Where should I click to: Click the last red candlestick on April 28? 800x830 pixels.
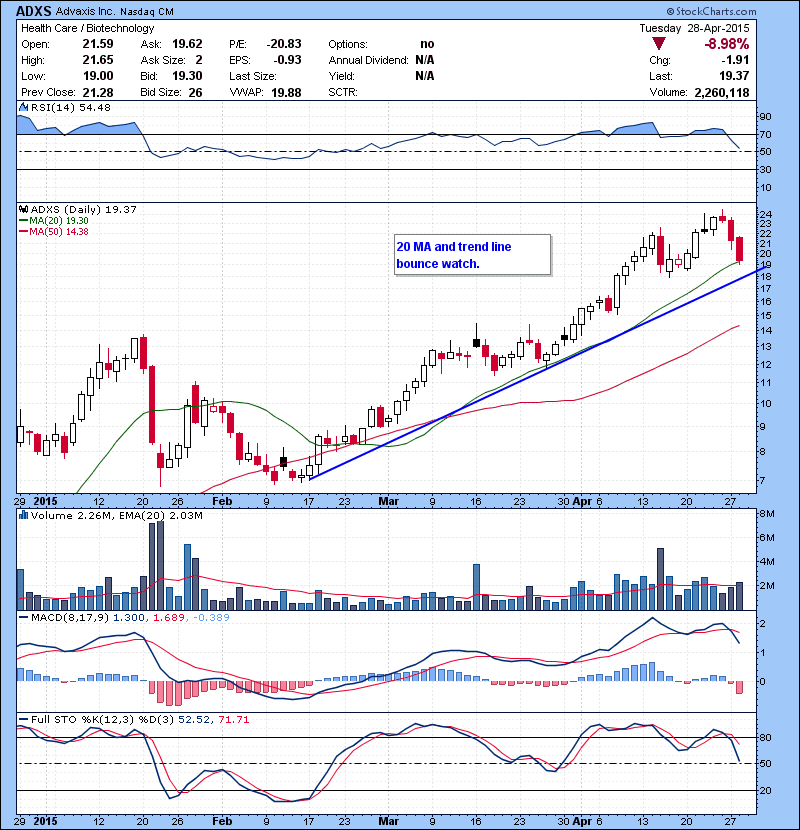point(740,249)
